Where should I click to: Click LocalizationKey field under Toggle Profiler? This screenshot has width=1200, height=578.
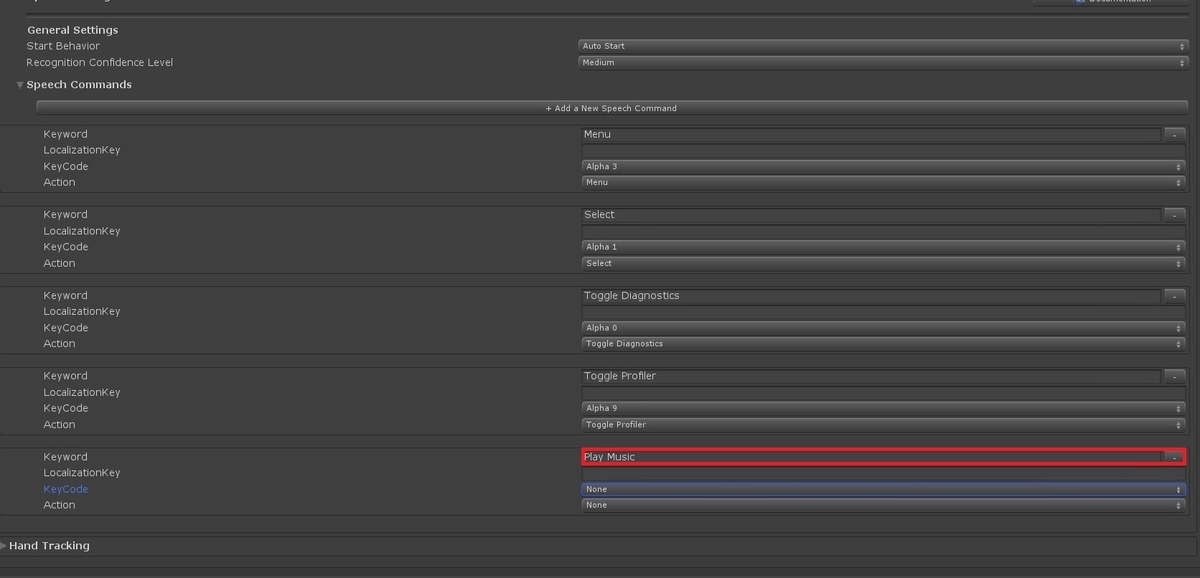tap(883, 392)
